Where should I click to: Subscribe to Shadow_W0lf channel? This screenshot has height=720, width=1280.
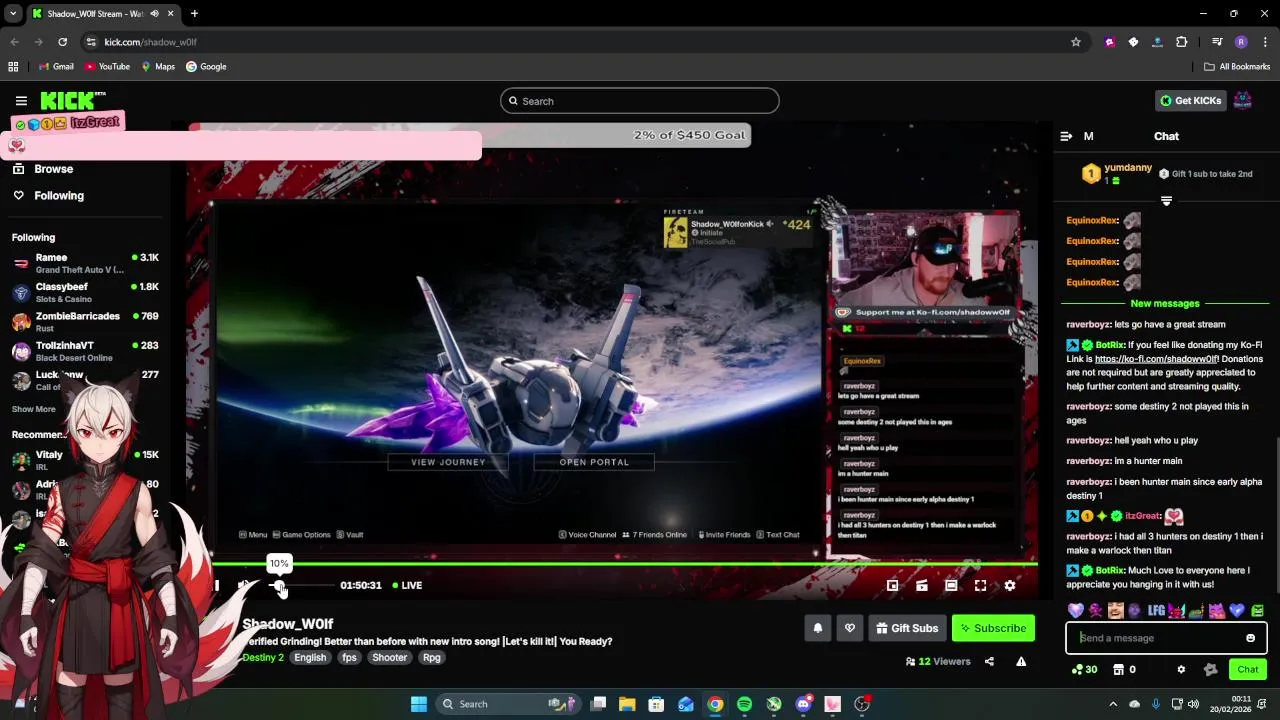[x=993, y=628]
